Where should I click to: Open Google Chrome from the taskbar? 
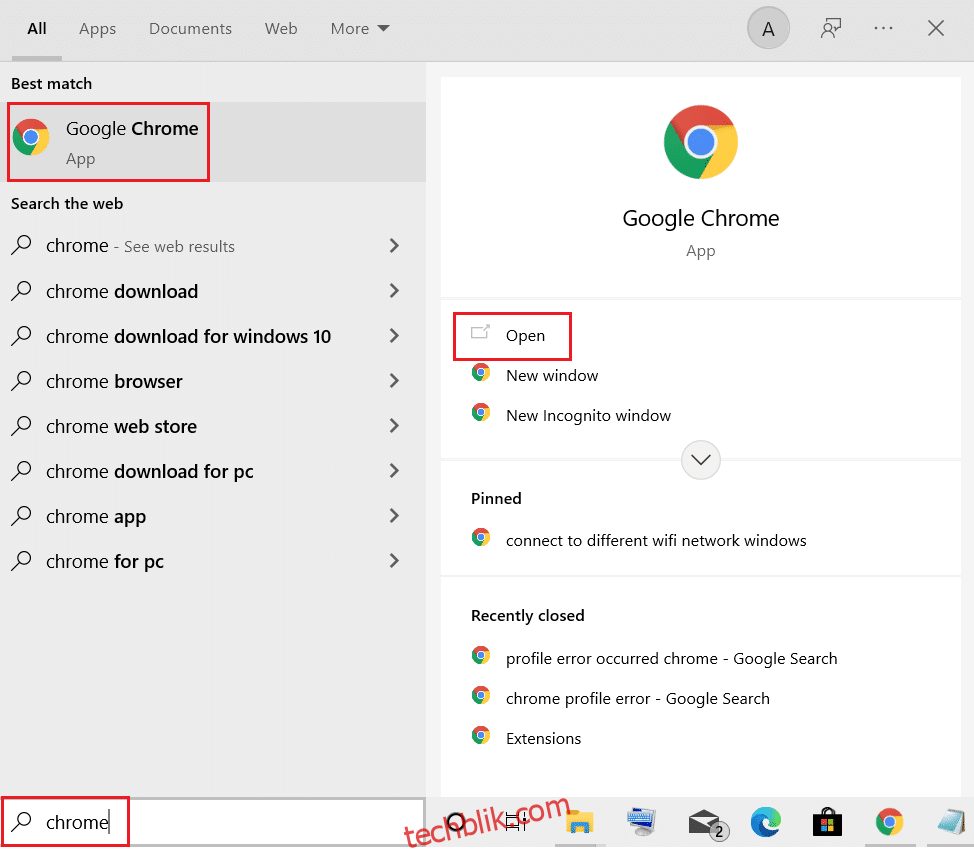coord(890,822)
